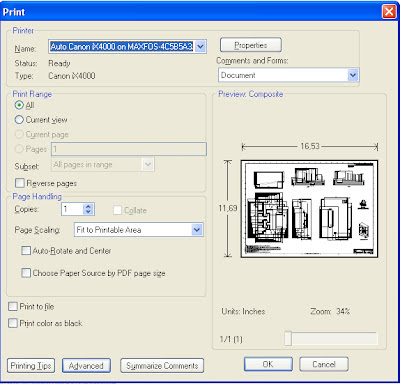
Task: Confirm printing with OK
Action: (268, 364)
